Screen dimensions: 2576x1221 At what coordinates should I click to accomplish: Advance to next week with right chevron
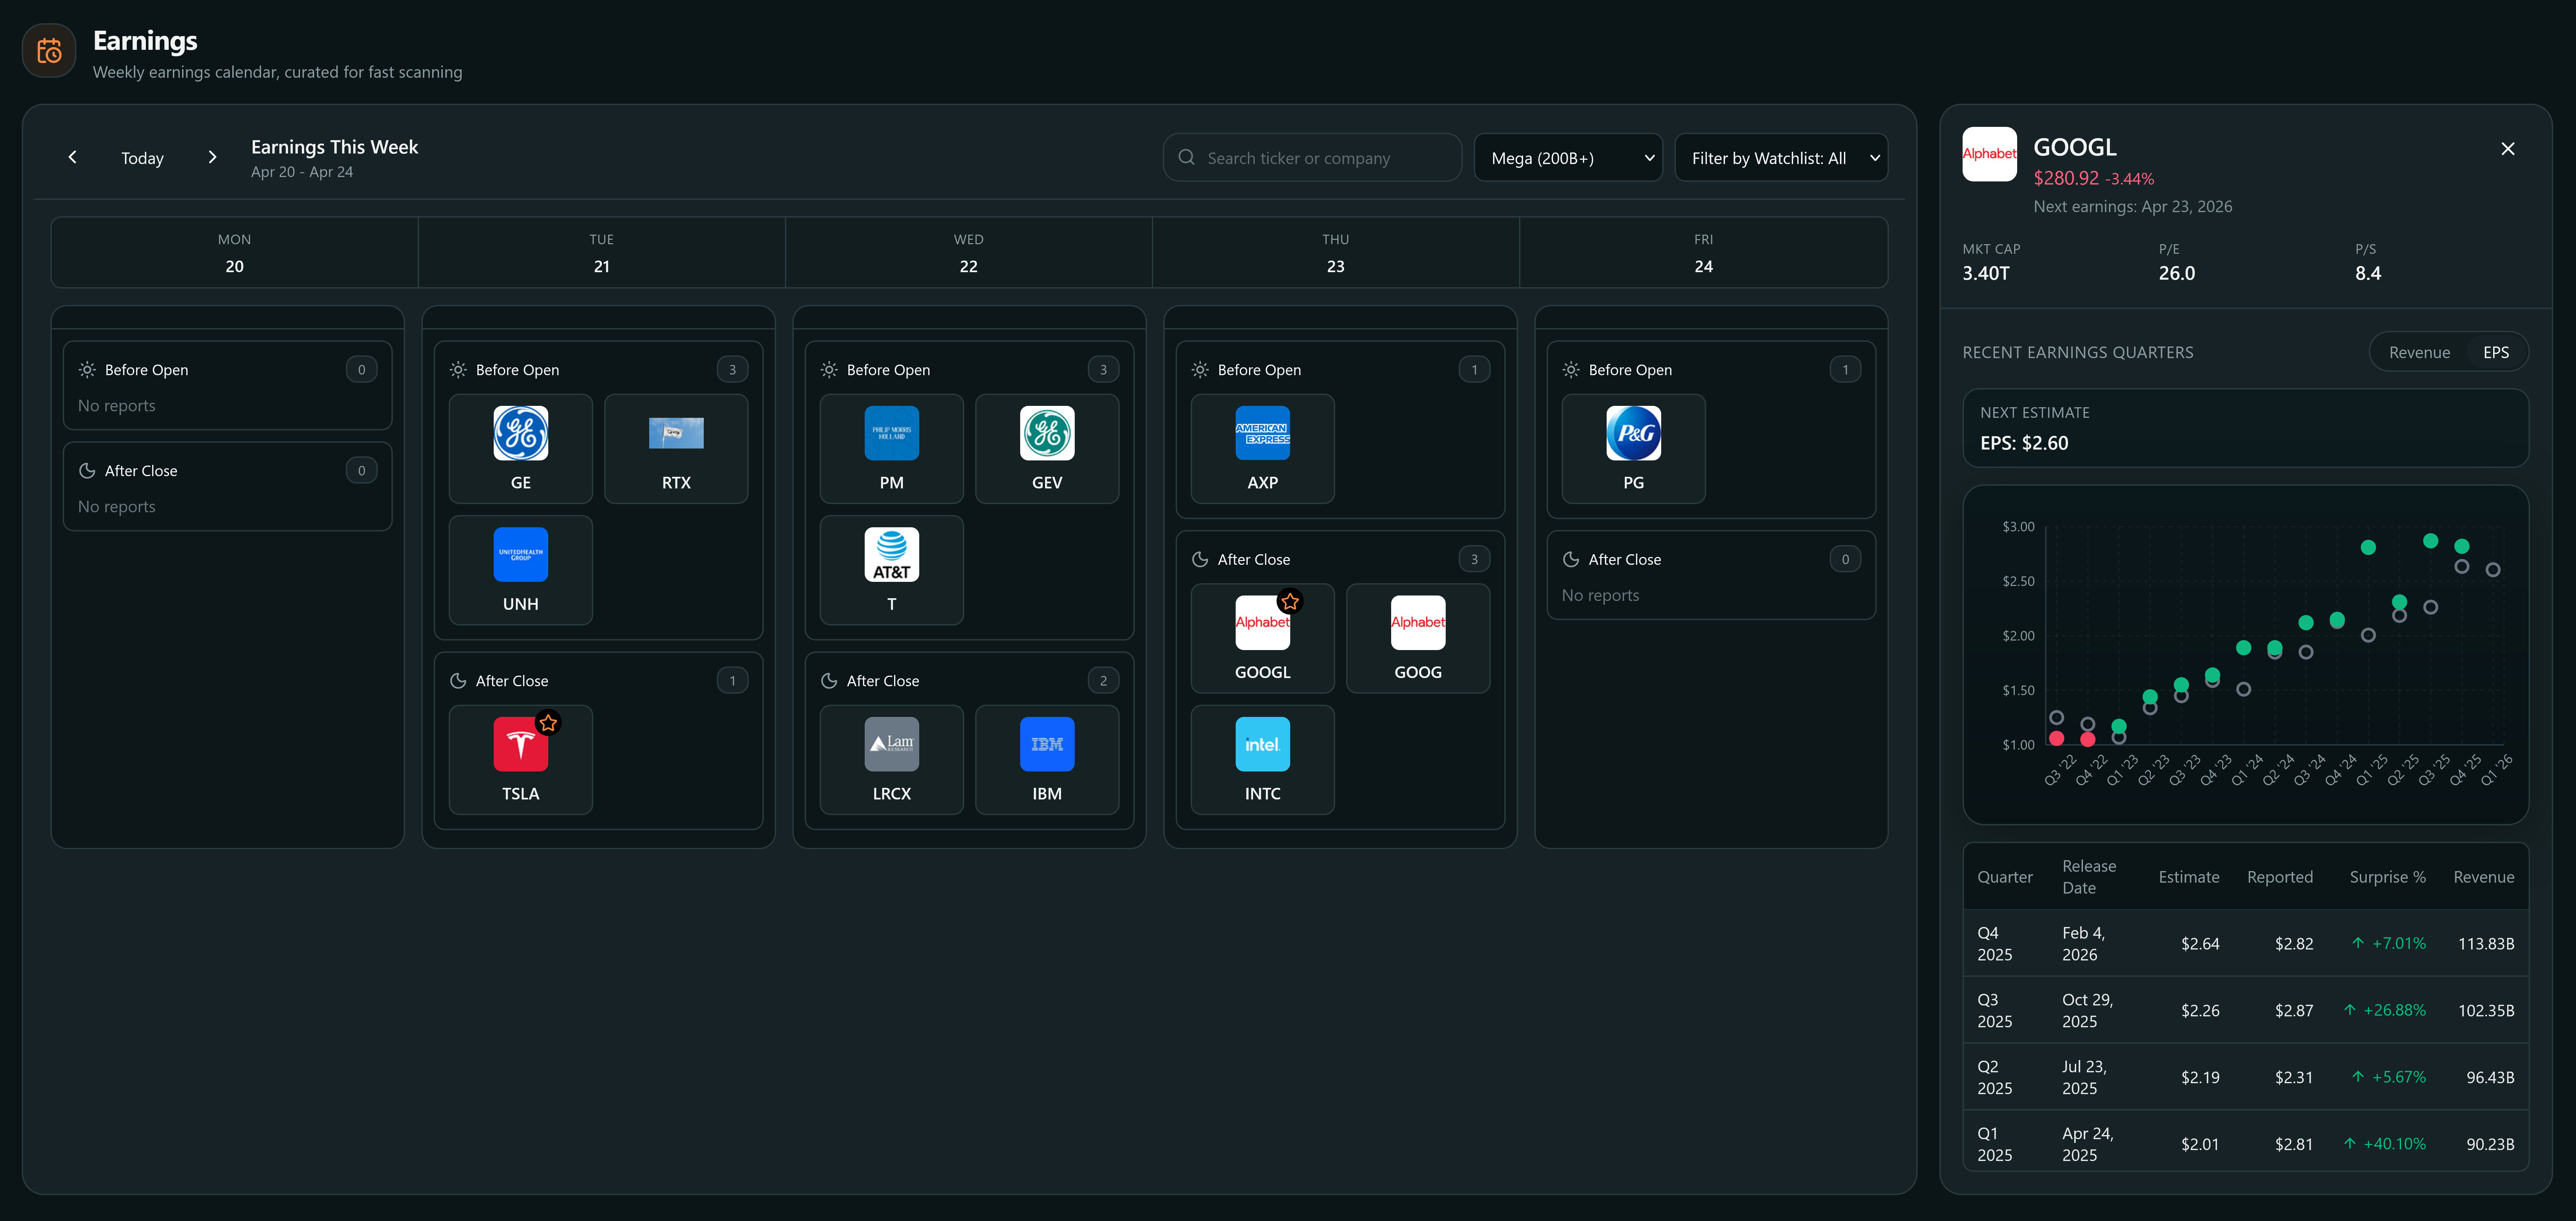pyautogui.click(x=212, y=157)
